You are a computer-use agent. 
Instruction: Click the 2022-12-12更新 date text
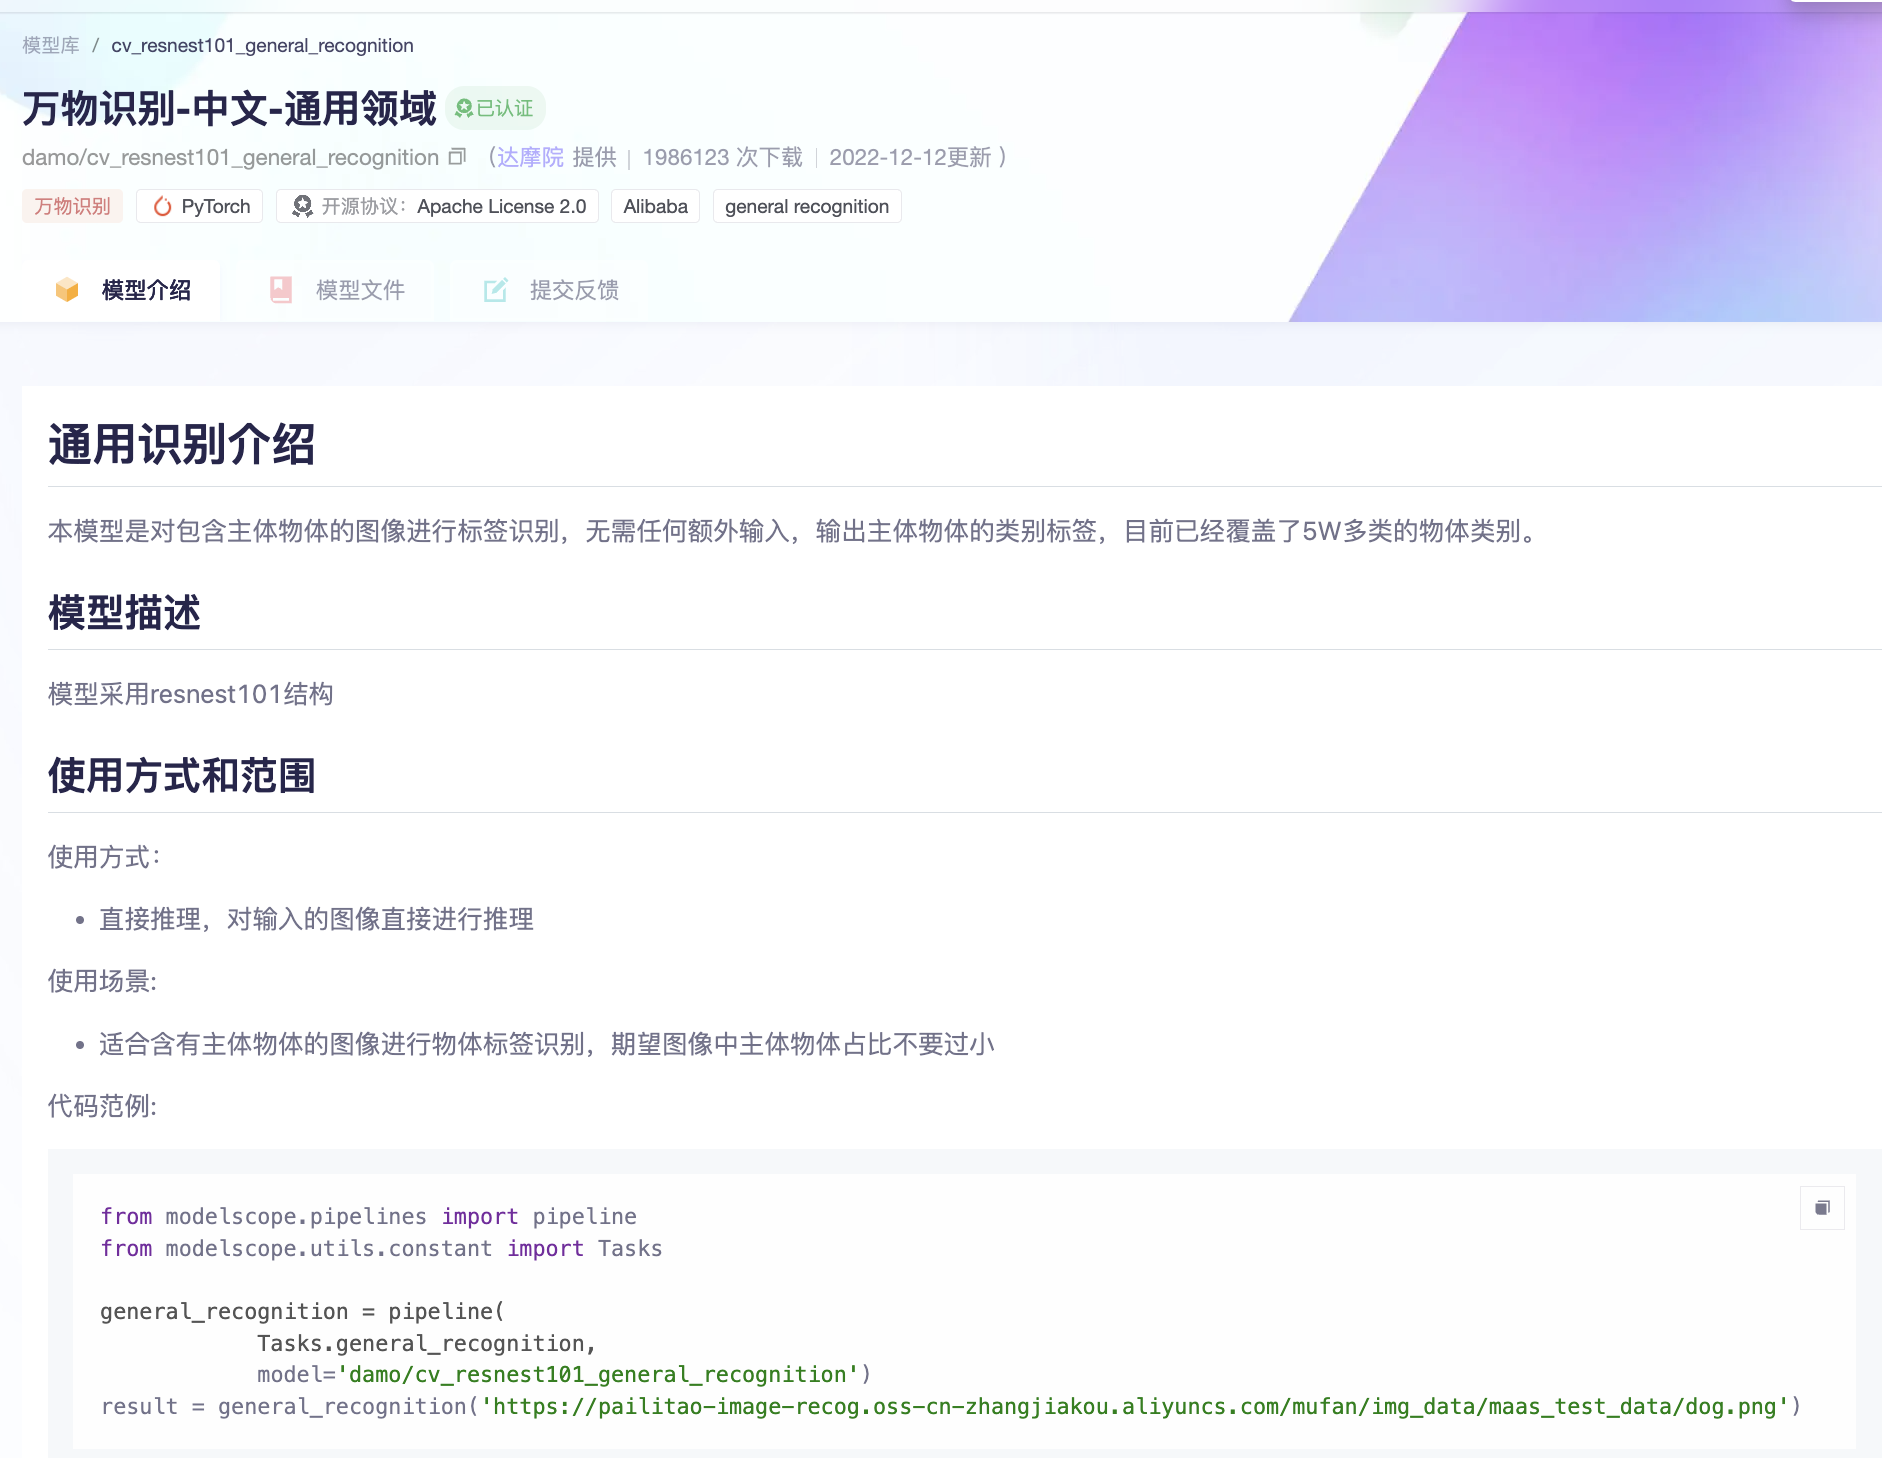coord(910,157)
